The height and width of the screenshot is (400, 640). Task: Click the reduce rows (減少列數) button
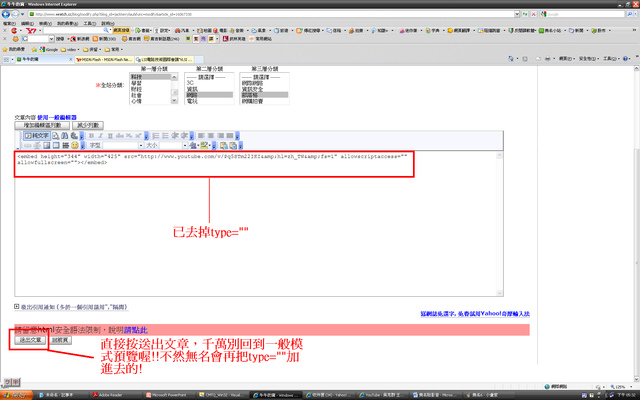(x=88, y=125)
